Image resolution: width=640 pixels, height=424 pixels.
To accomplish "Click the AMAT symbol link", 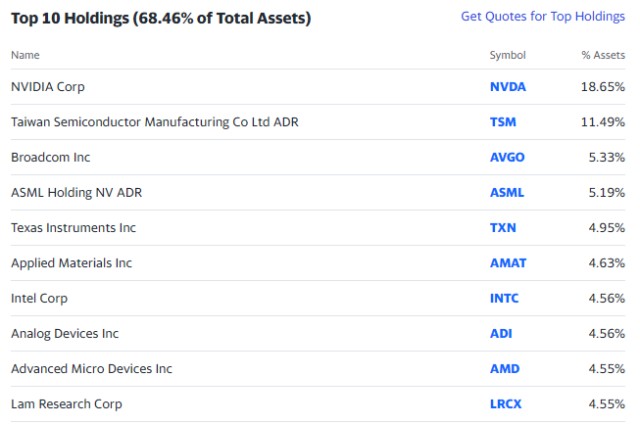I will (x=508, y=263).
